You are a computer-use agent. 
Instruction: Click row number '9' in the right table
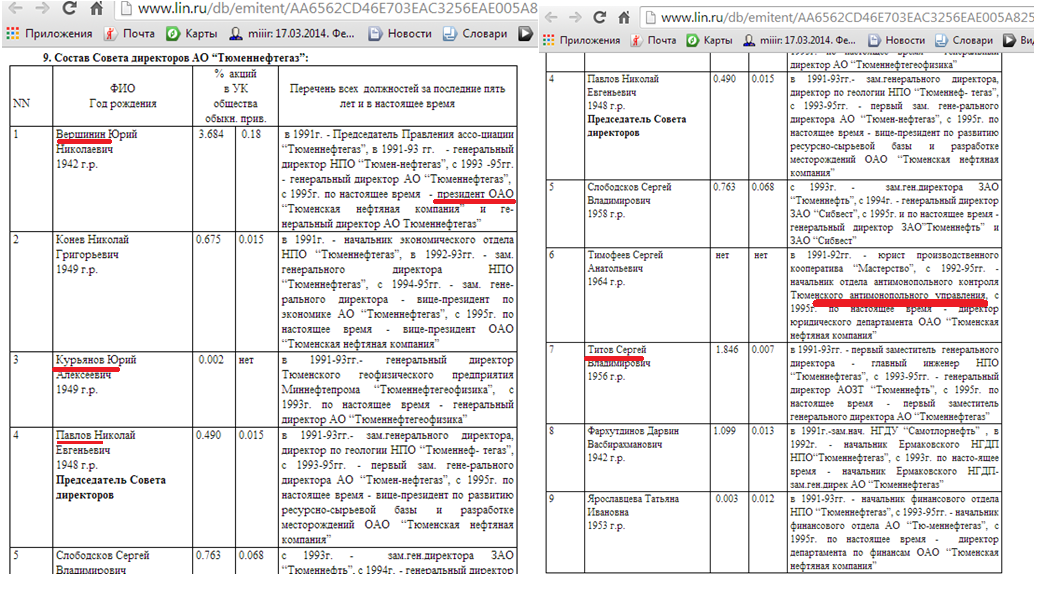(552, 499)
